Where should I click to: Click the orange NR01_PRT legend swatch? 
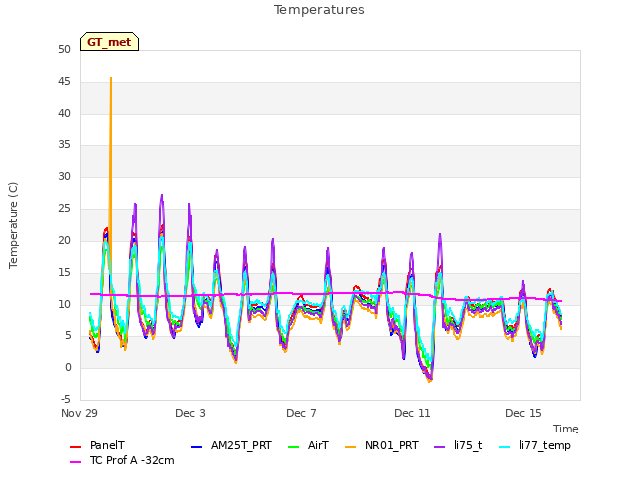351,447
